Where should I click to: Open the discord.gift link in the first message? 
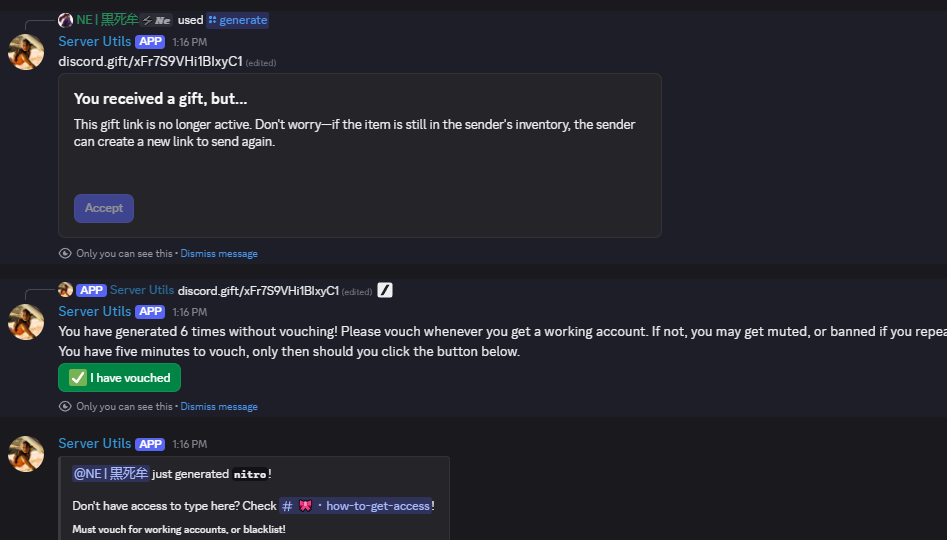click(150, 62)
